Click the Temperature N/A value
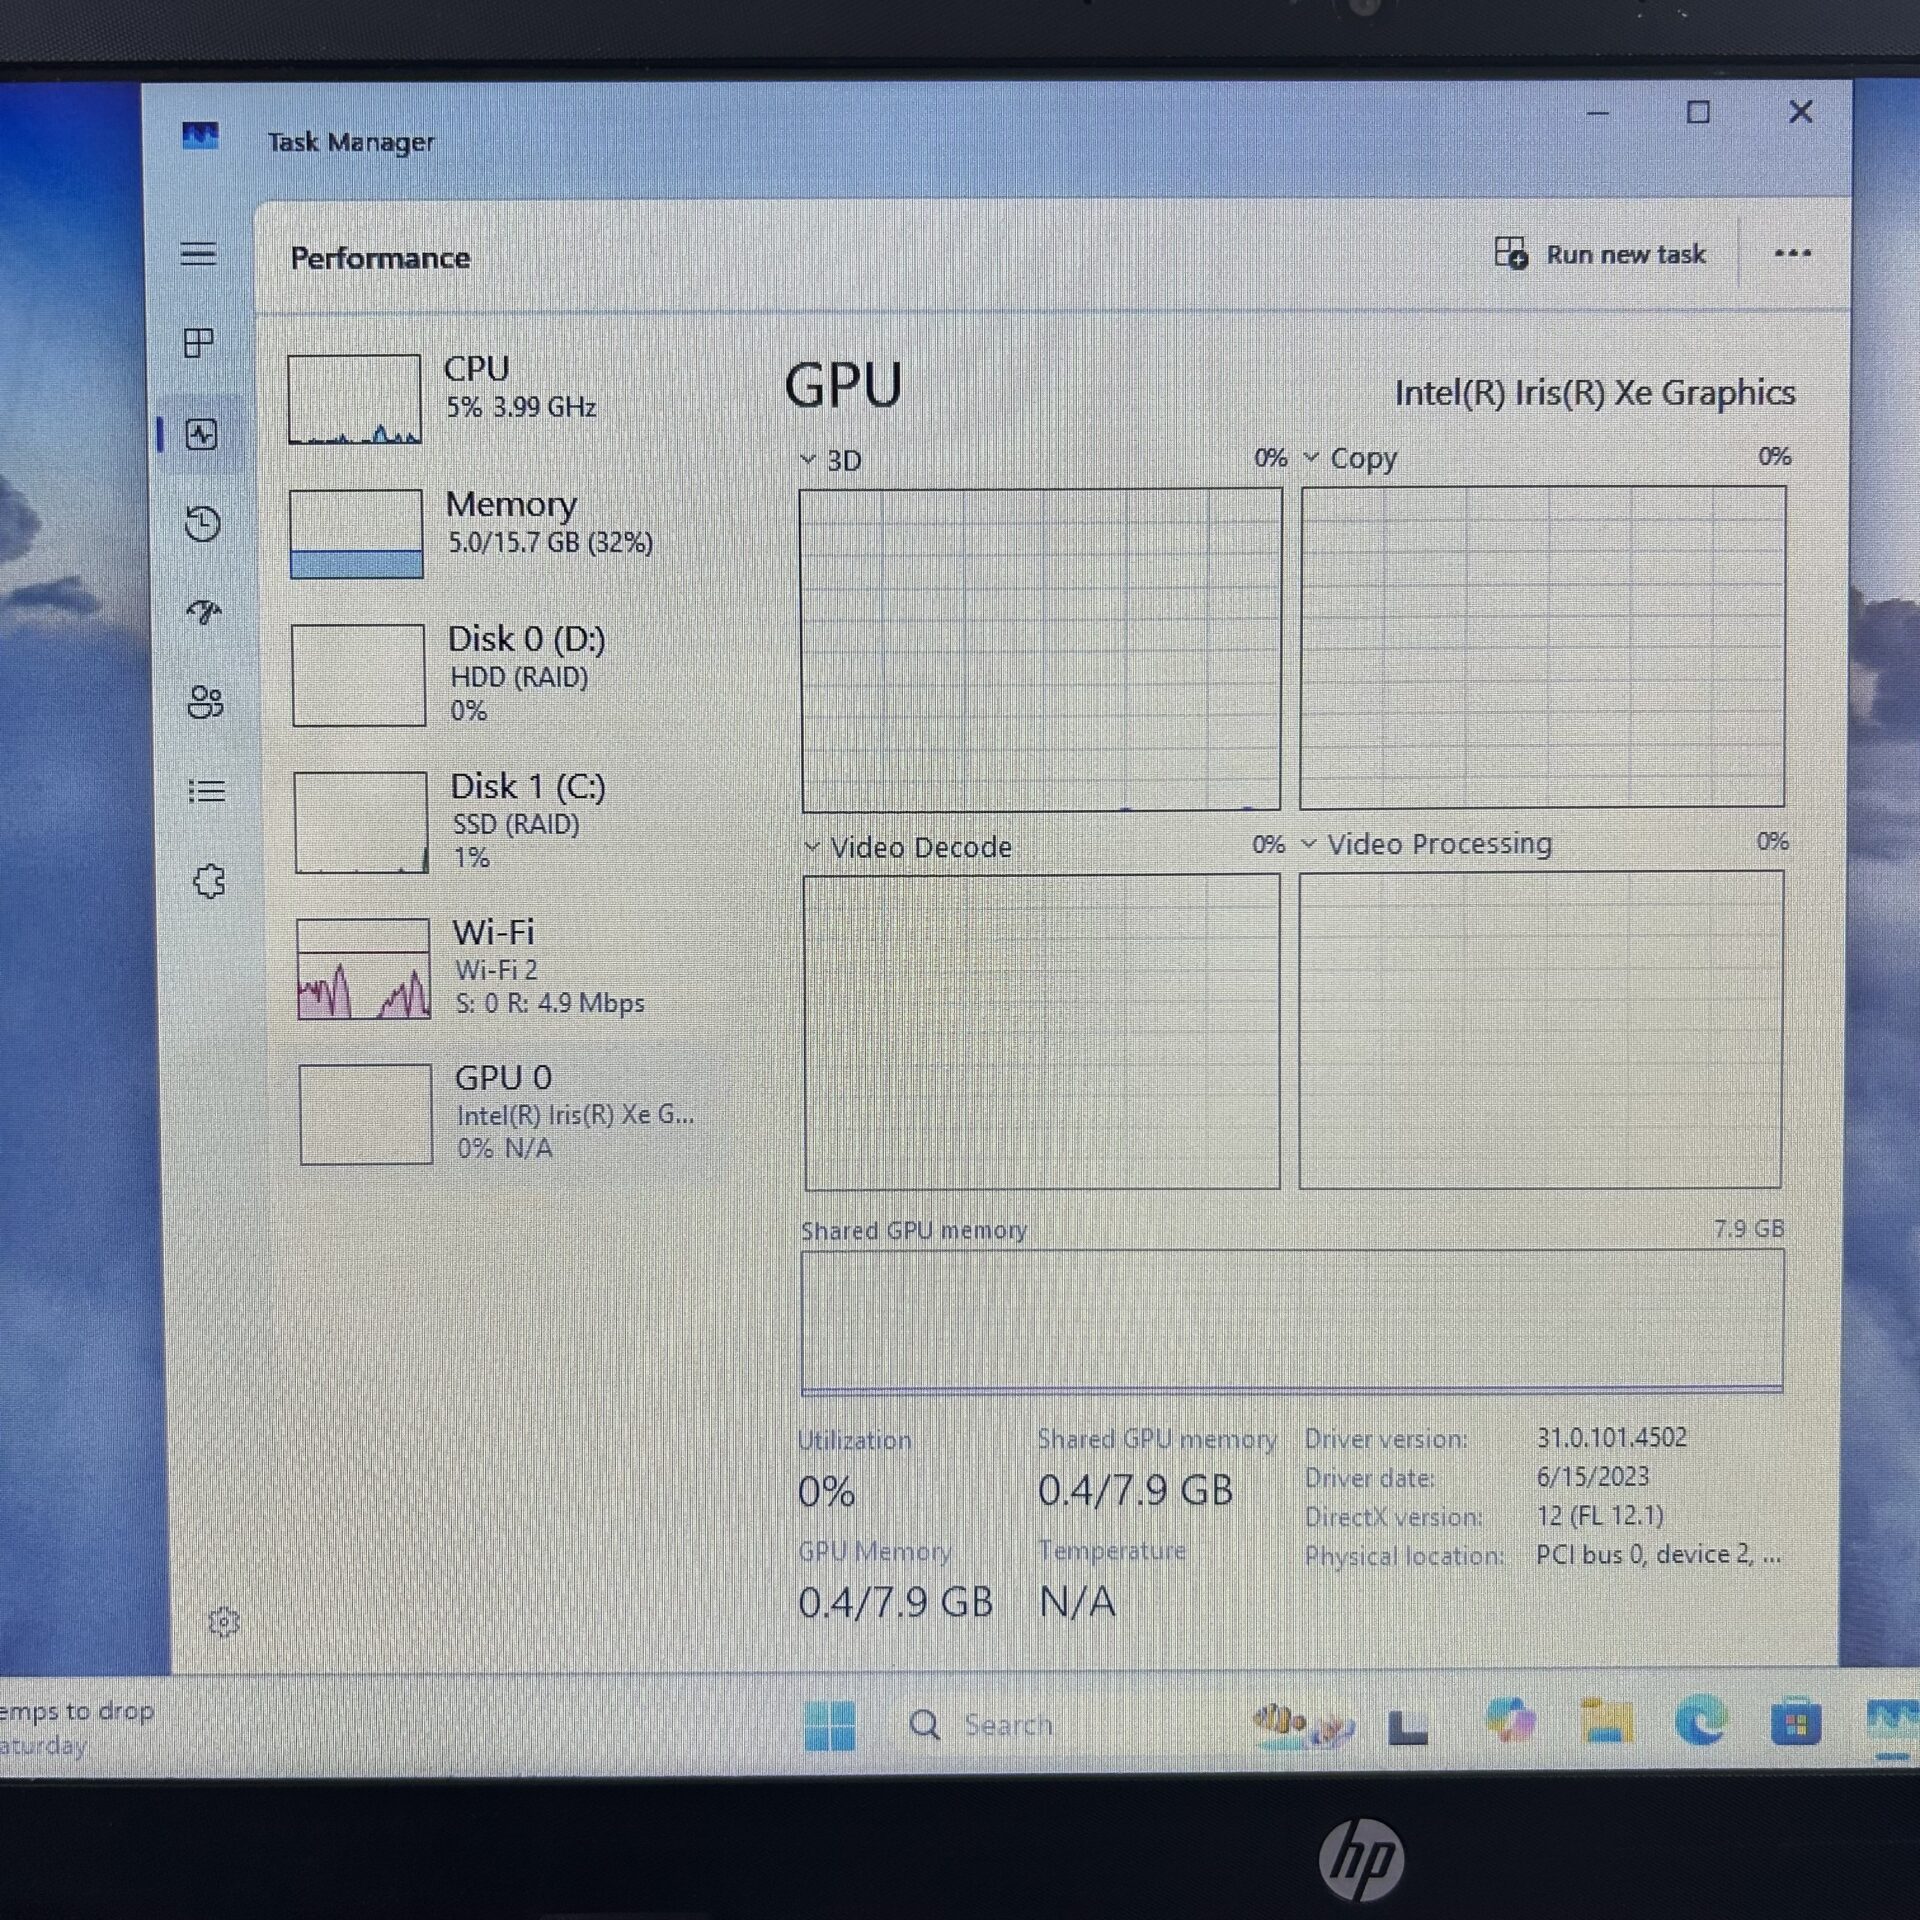This screenshot has width=1920, height=1920. 1077,1602
